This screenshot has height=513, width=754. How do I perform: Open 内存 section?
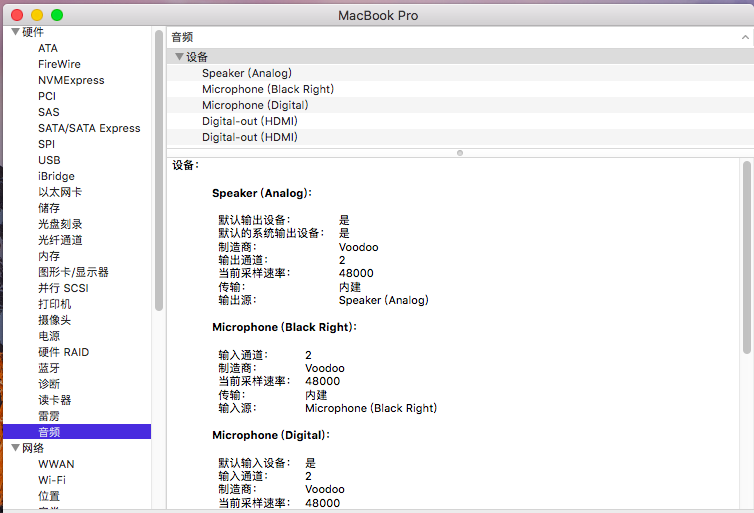pyautogui.click(x=49, y=256)
